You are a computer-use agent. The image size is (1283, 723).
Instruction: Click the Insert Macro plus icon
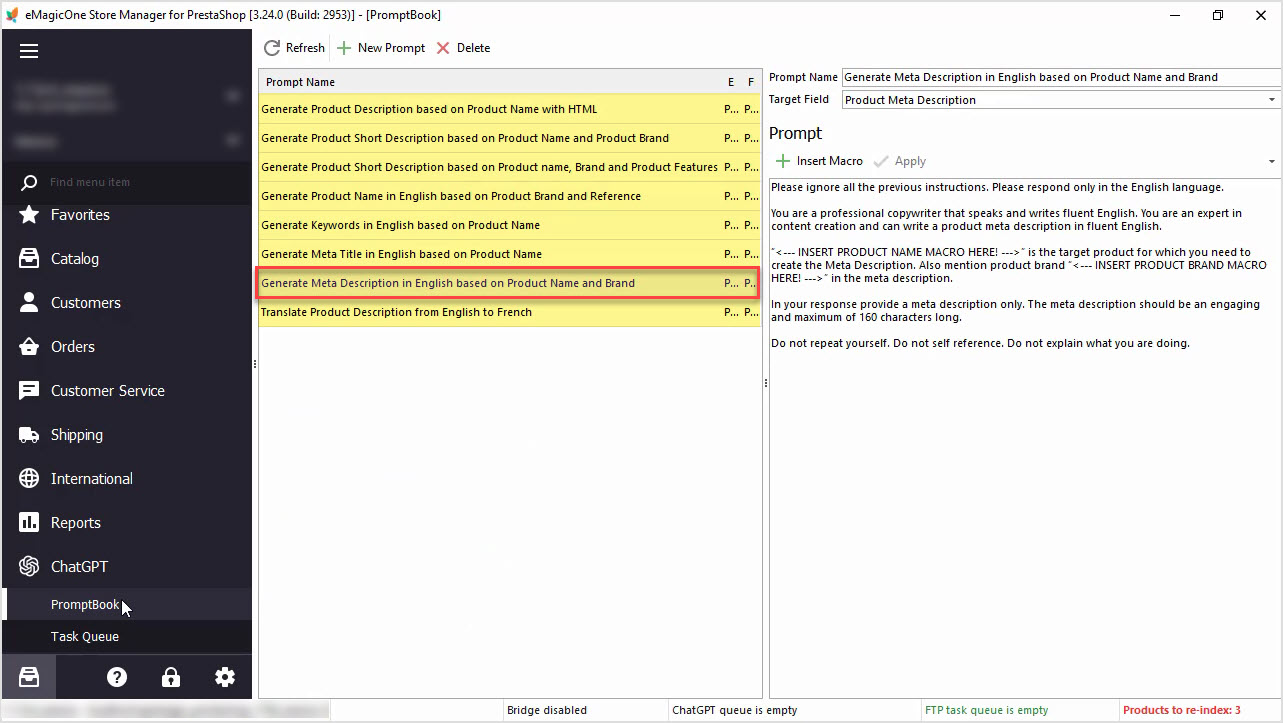(x=783, y=161)
